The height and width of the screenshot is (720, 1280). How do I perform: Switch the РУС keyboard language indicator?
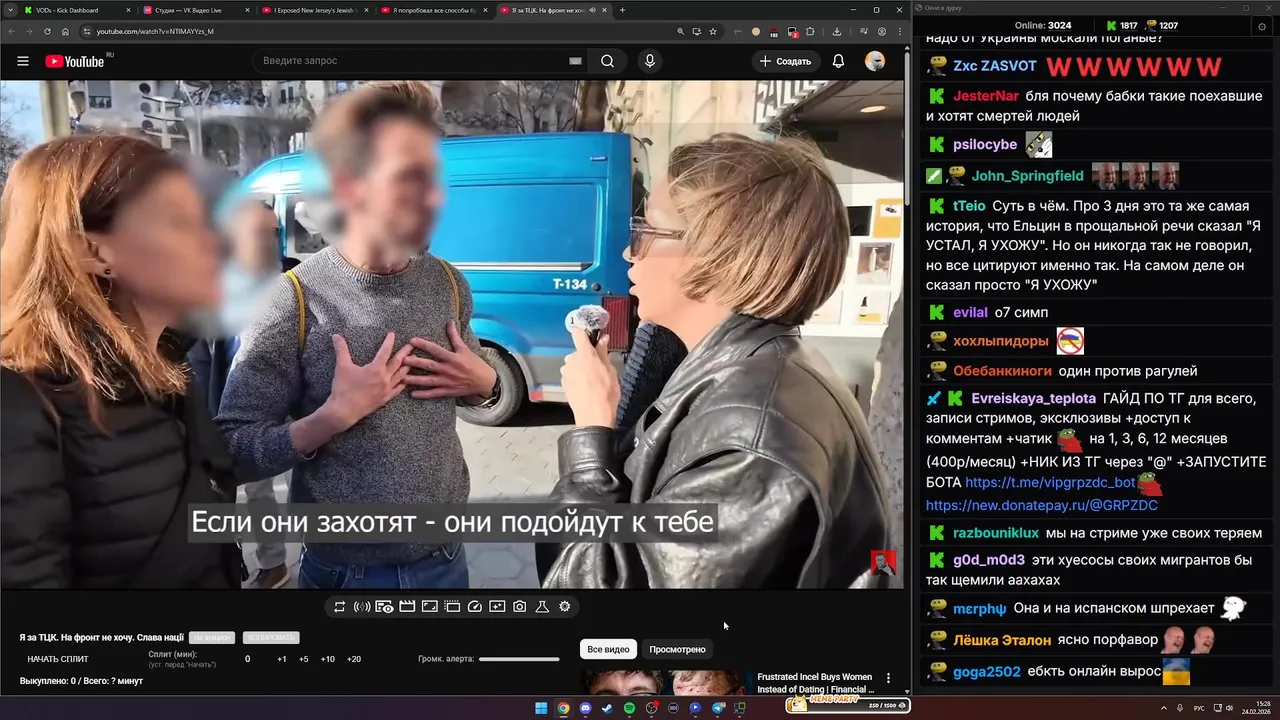(x=1199, y=708)
